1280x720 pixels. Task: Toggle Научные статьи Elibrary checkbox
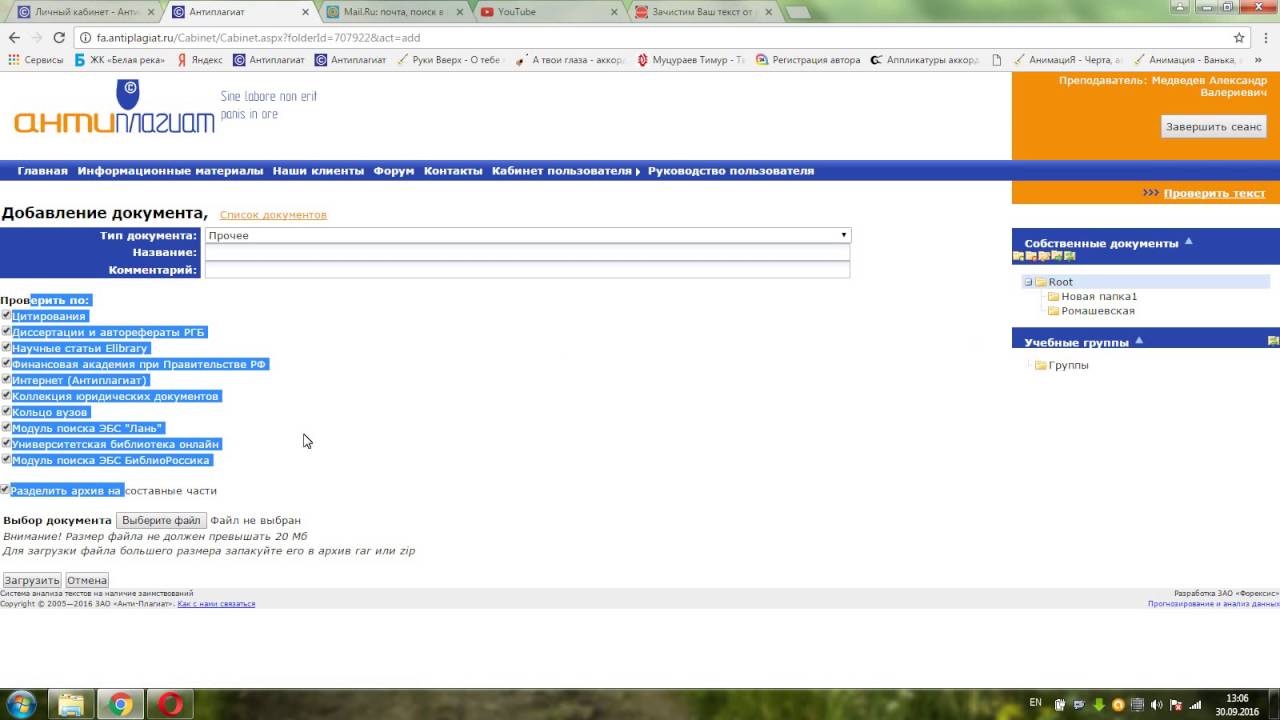point(6,348)
